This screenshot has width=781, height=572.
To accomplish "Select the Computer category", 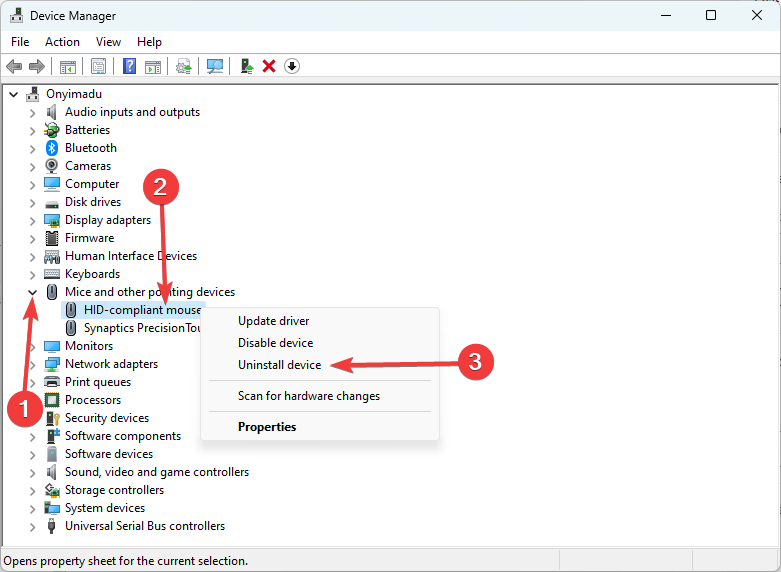I will (92, 184).
